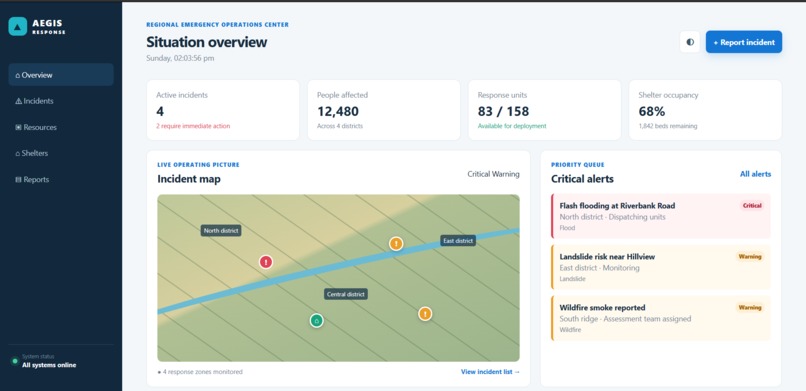This screenshot has height=391, width=806.
Task: Open the Landslide risk near Hillview alert
Action: (661, 267)
